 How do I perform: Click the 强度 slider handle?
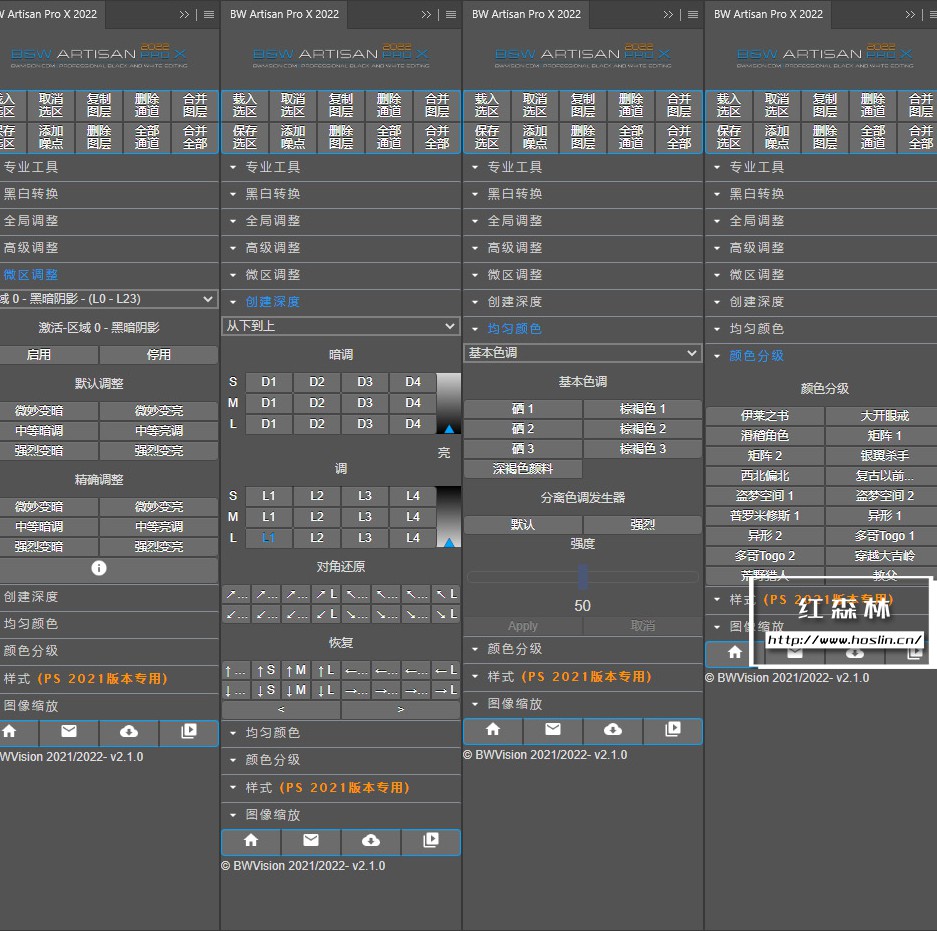coord(583,576)
